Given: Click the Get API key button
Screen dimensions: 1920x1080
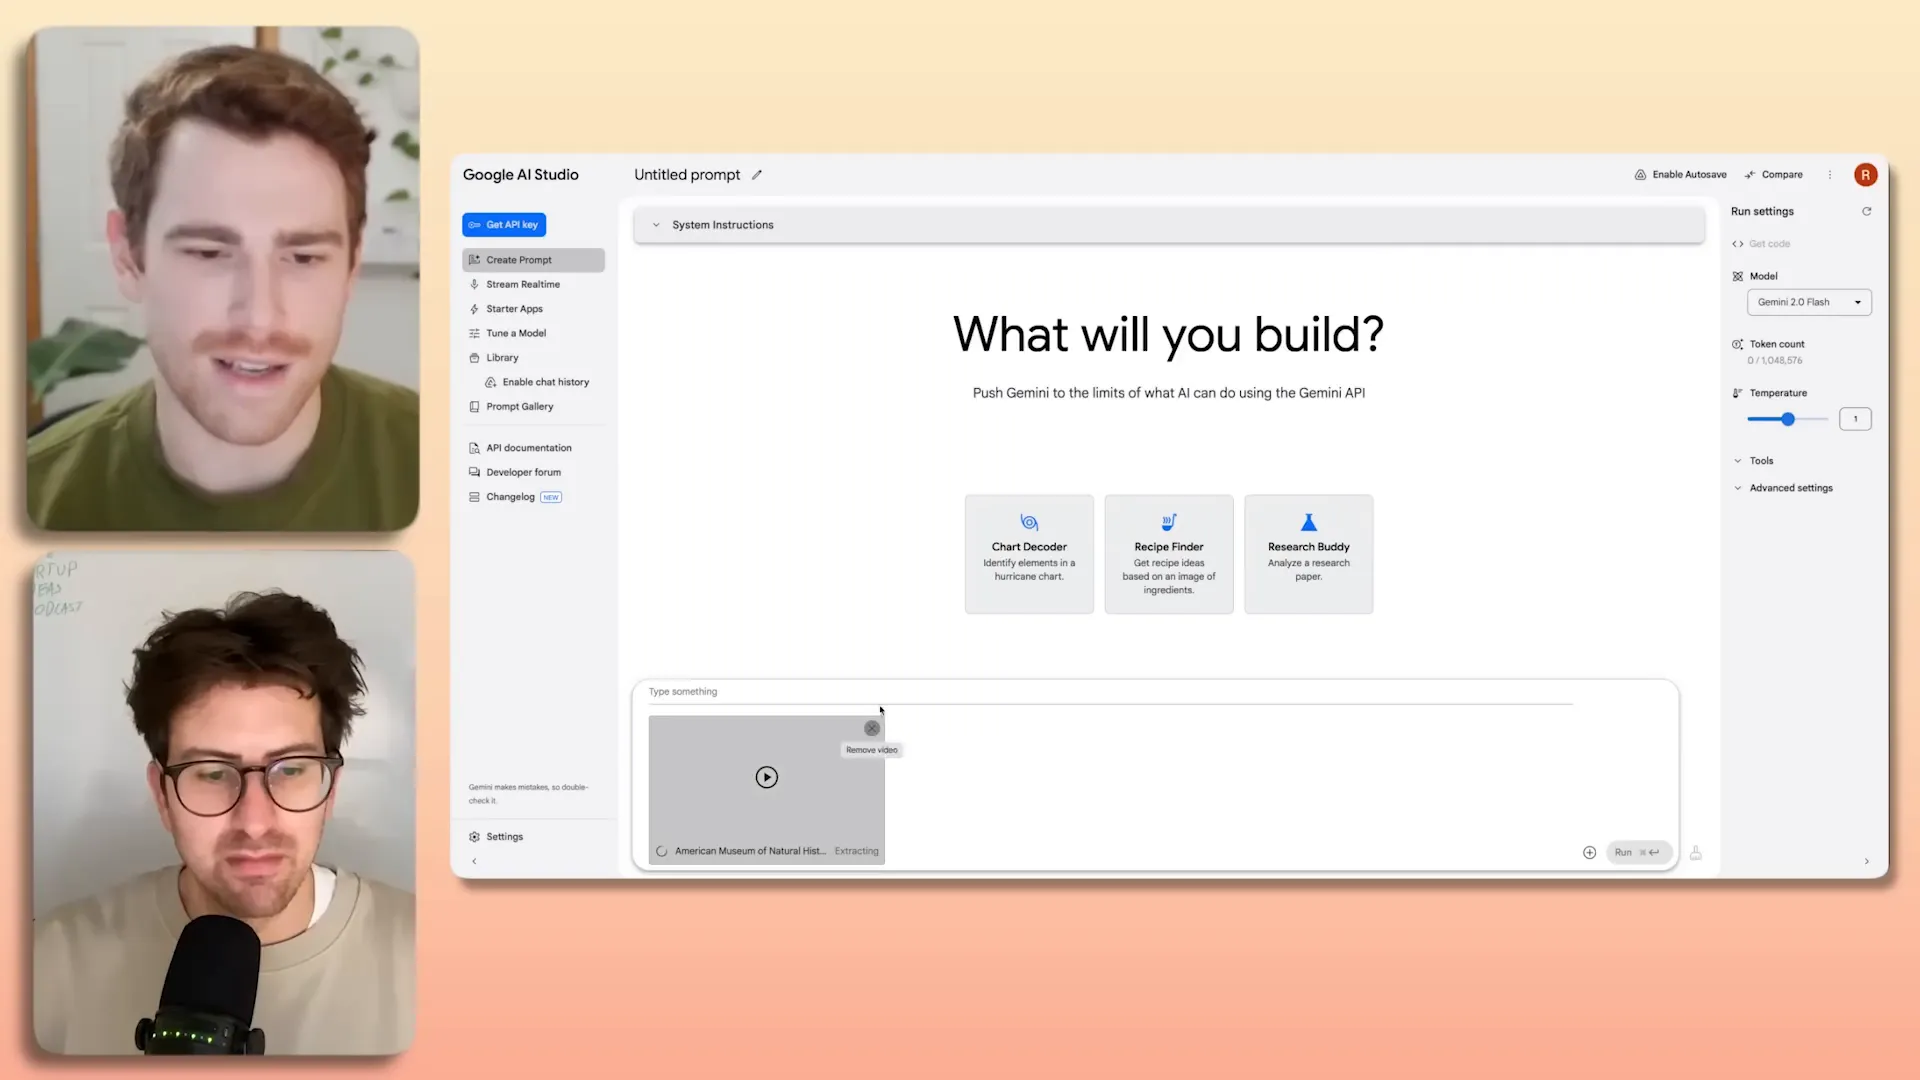Looking at the screenshot, I should [x=504, y=225].
